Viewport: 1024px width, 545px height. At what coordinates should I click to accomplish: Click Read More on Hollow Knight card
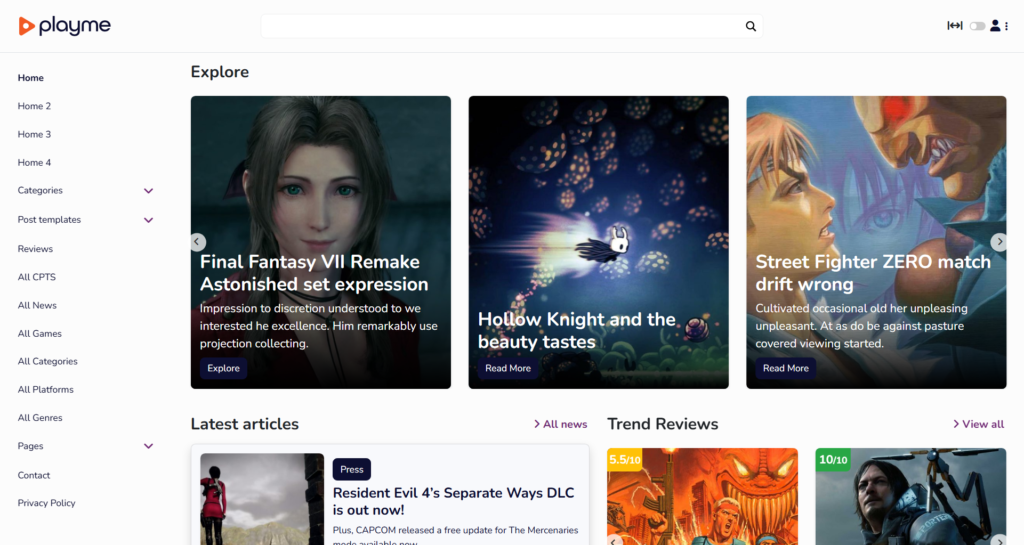coord(507,368)
